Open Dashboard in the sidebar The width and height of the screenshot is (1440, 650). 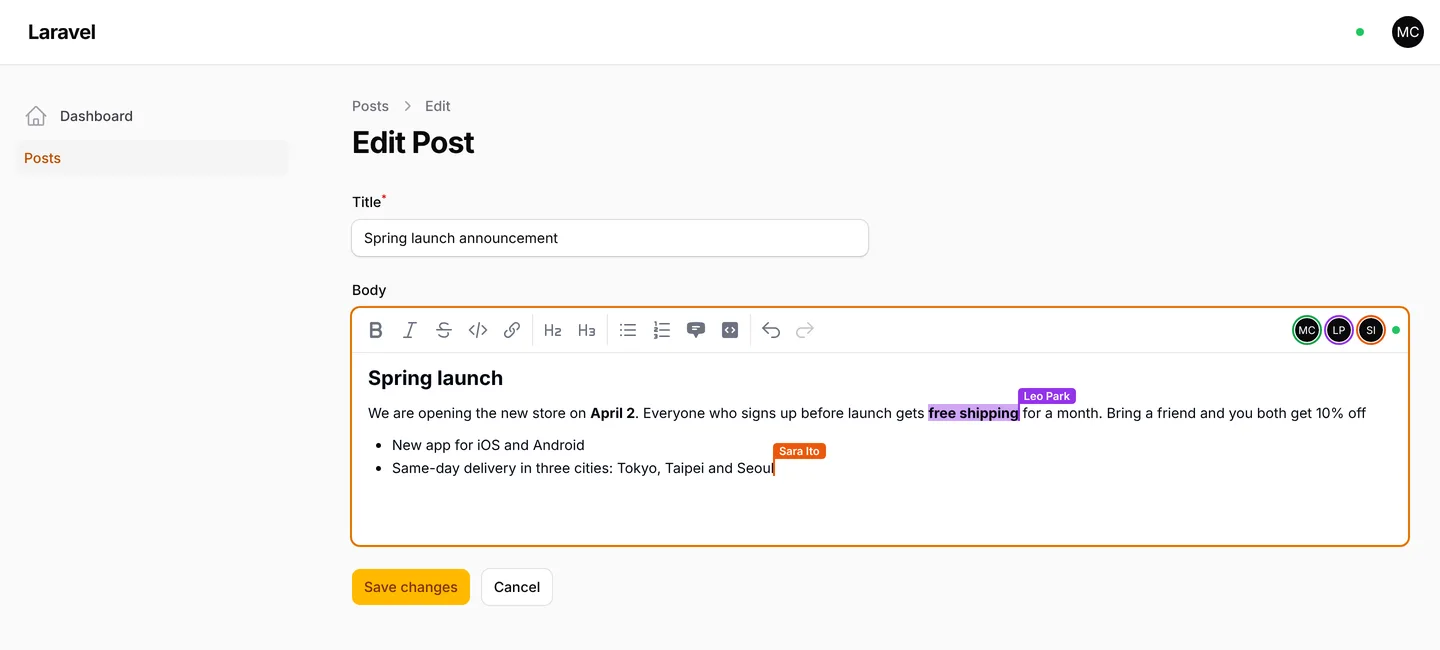pos(152,116)
